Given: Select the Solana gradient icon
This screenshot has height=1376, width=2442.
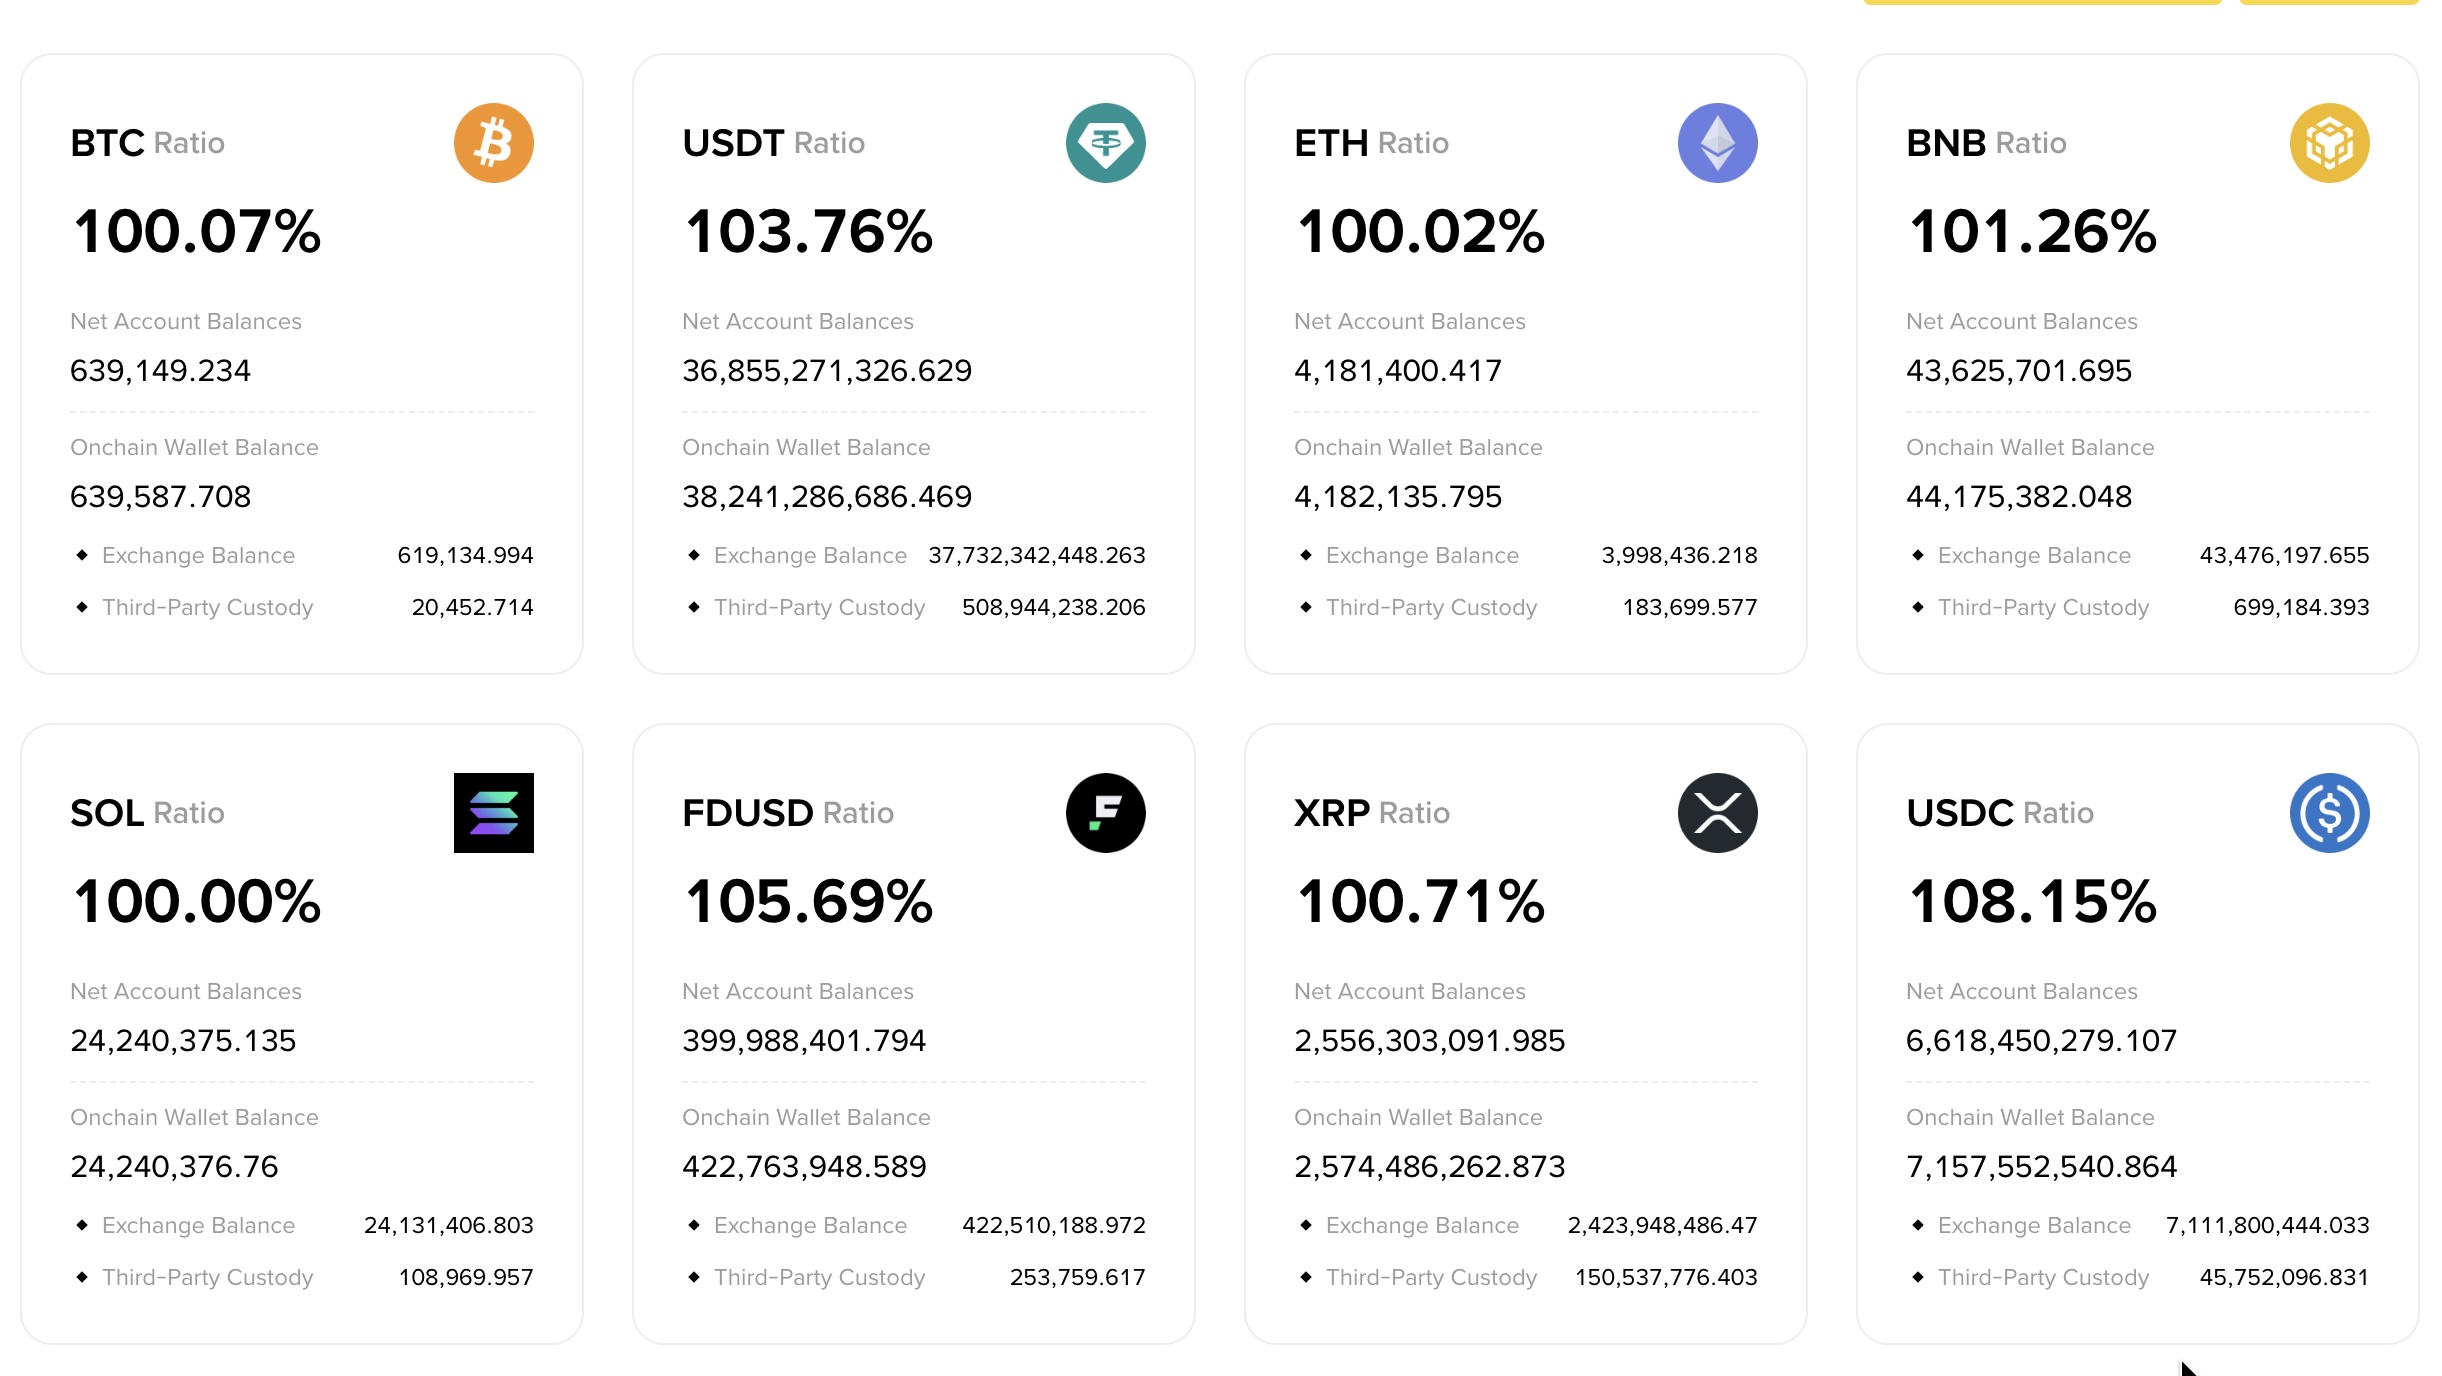Looking at the screenshot, I should click(493, 813).
